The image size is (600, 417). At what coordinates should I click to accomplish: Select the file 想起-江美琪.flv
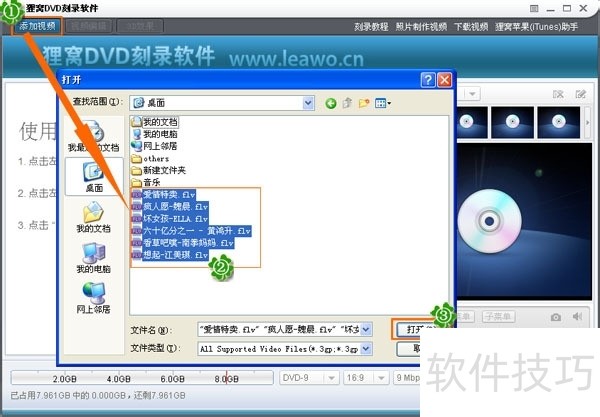[x=170, y=255]
